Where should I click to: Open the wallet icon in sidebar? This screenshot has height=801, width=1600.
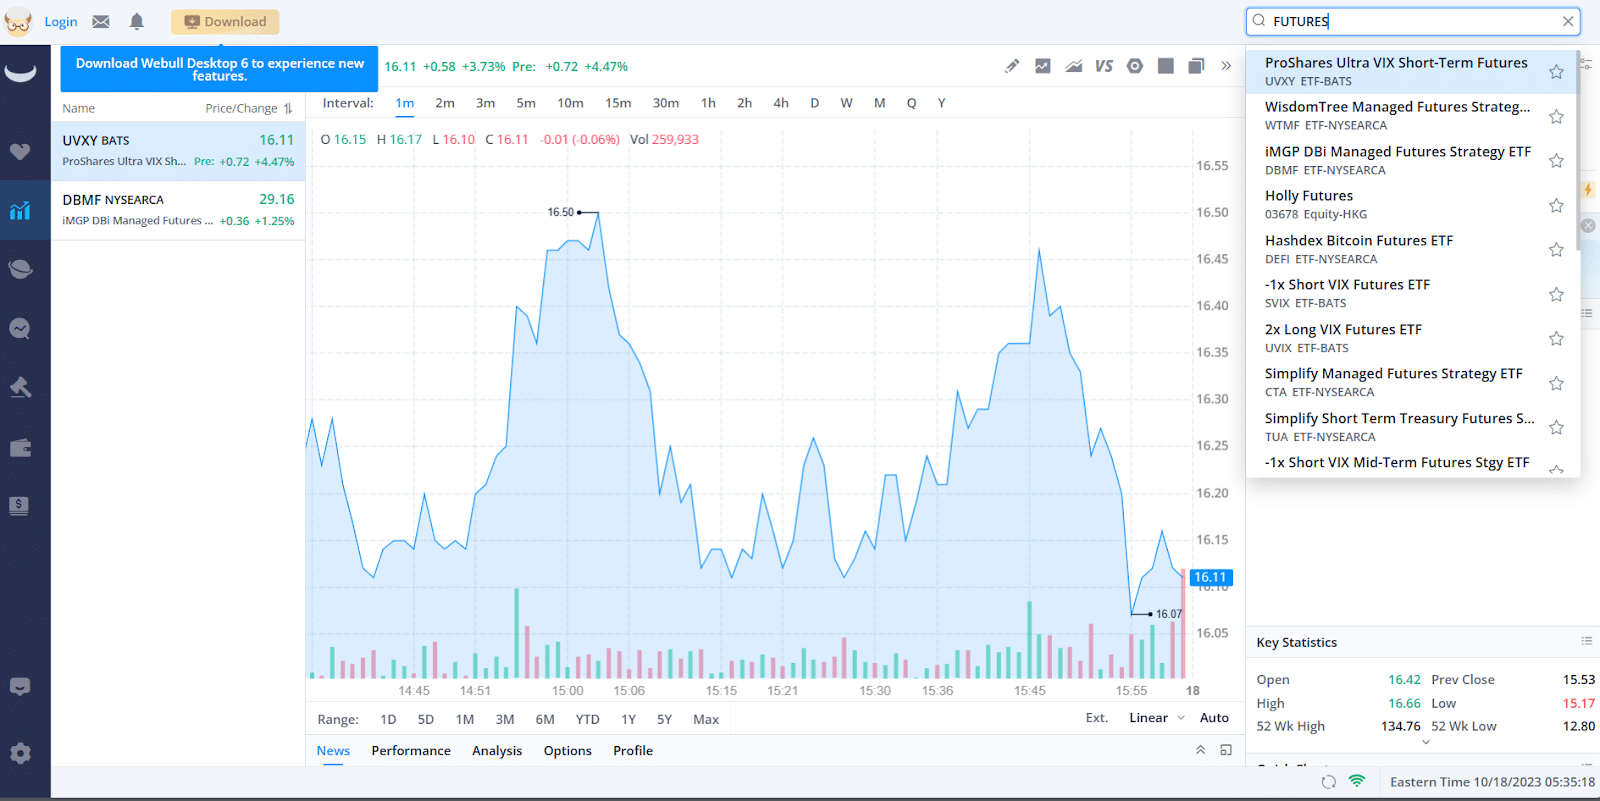[20, 448]
